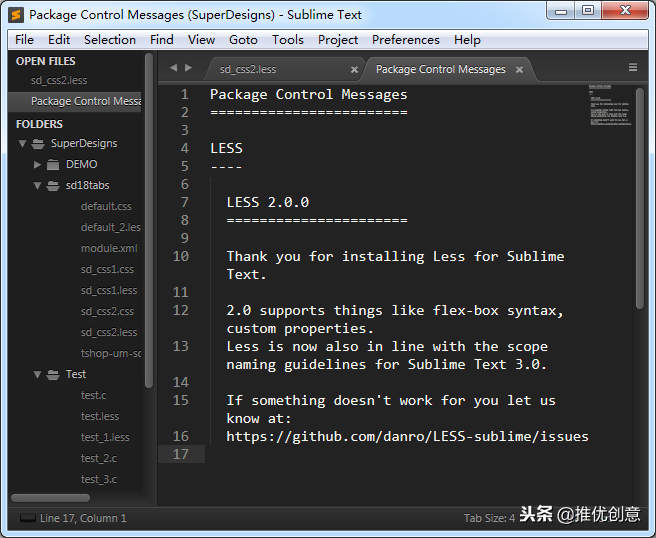Open the Tools menu
This screenshot has height=538, width=656.
click(287, 40)
